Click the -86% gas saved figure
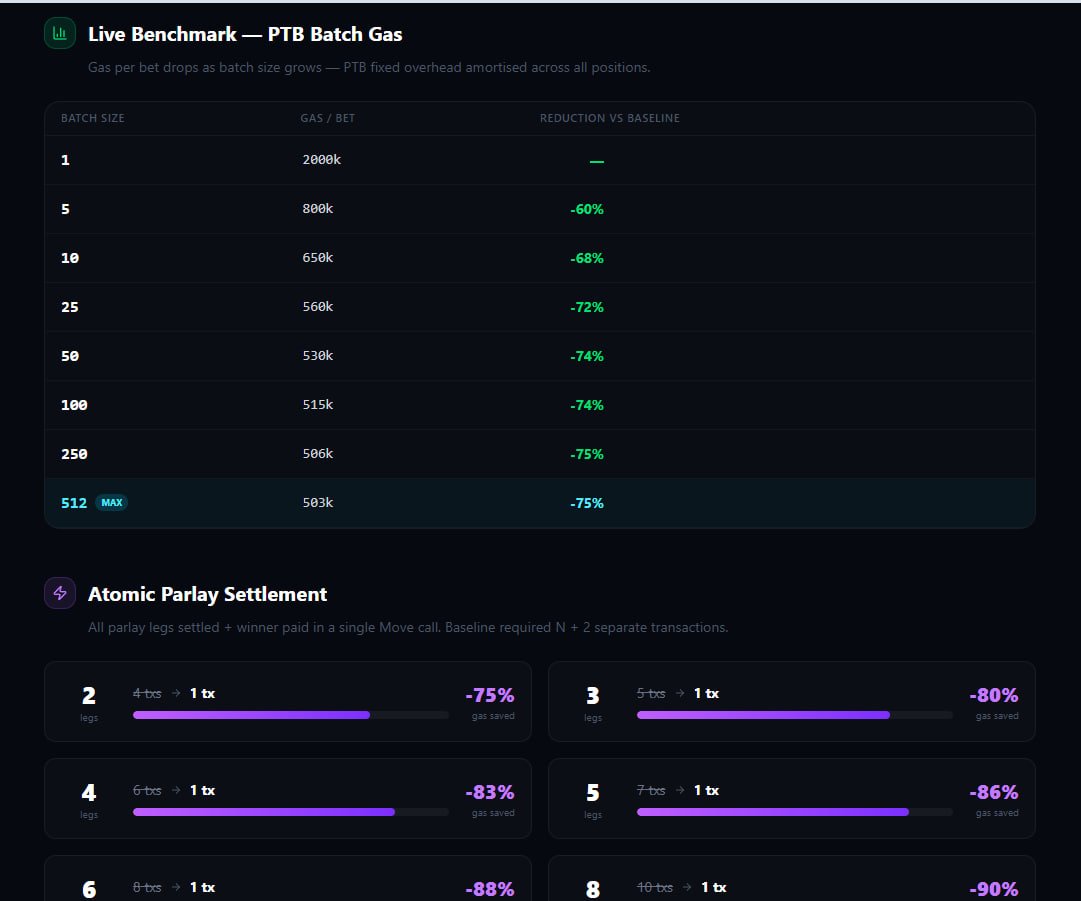 [993, 792]
